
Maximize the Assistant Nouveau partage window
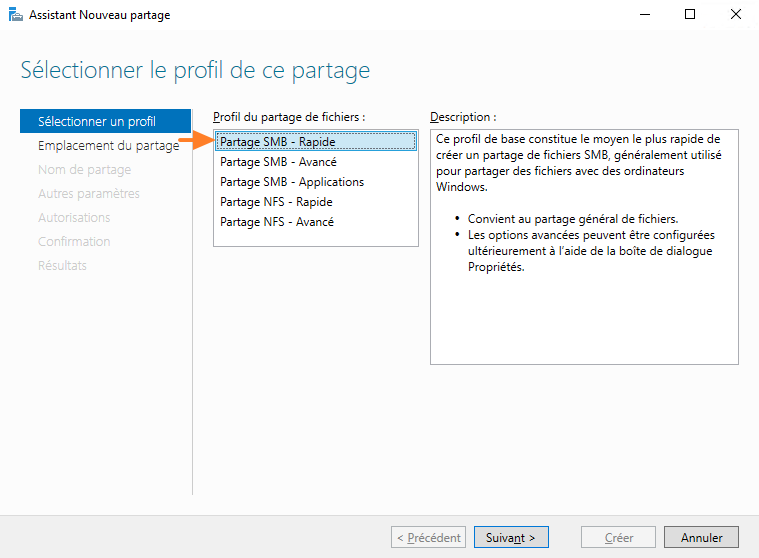pyautogui.click(x=690, y=15)
